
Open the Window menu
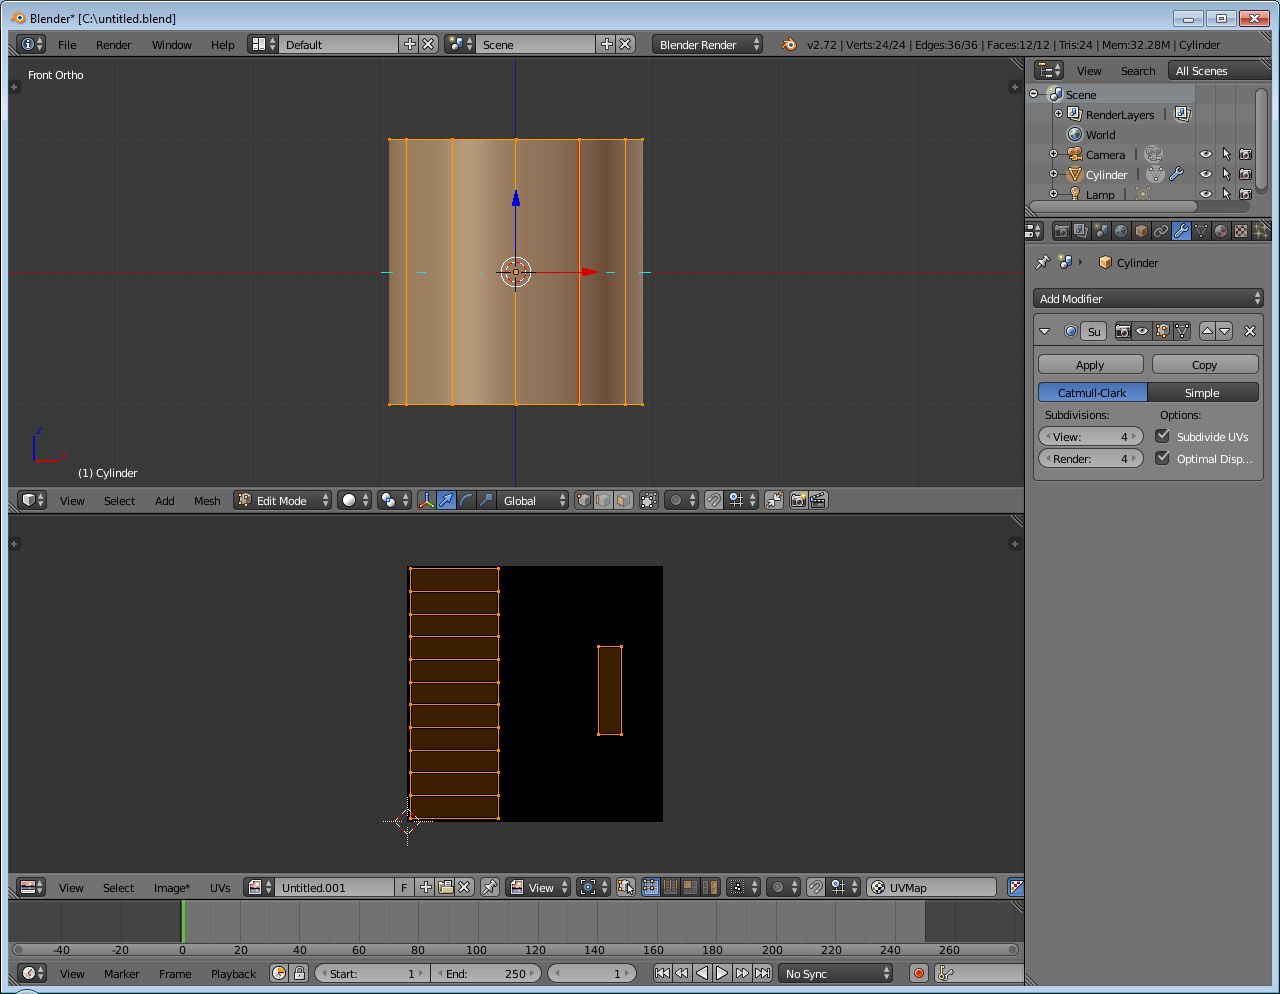171,44
